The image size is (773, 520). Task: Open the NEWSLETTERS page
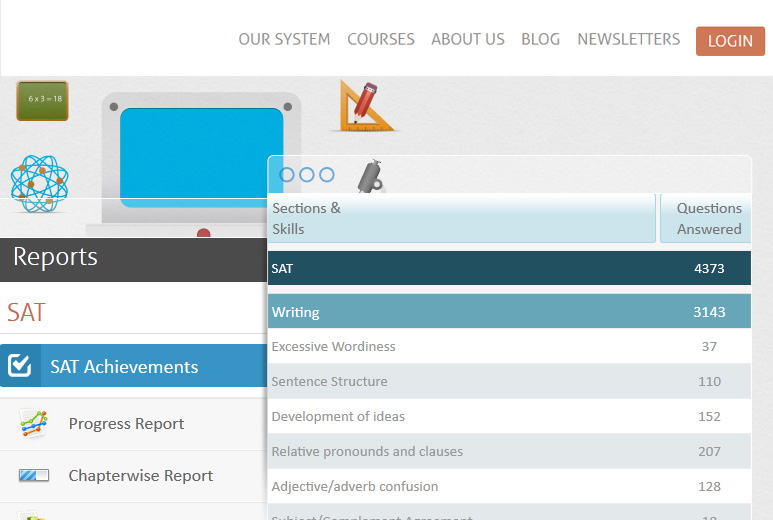click(x=629, y=39)
